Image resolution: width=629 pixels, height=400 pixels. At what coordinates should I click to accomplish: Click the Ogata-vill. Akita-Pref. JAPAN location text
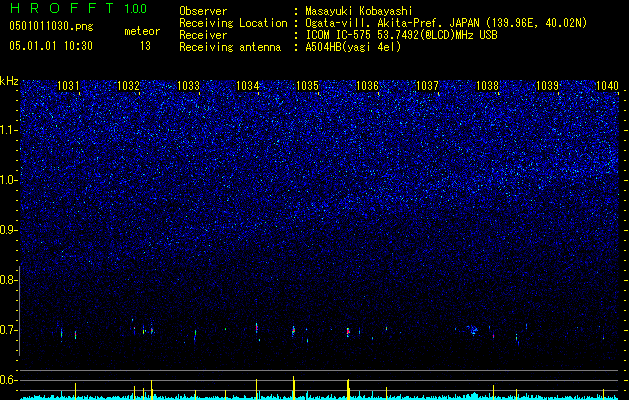(x=446, y=23)
